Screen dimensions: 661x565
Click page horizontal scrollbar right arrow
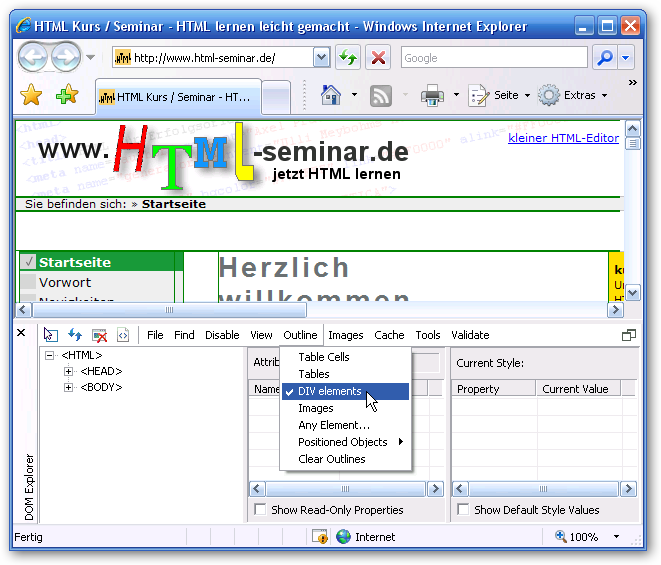(x=615, y=310)
